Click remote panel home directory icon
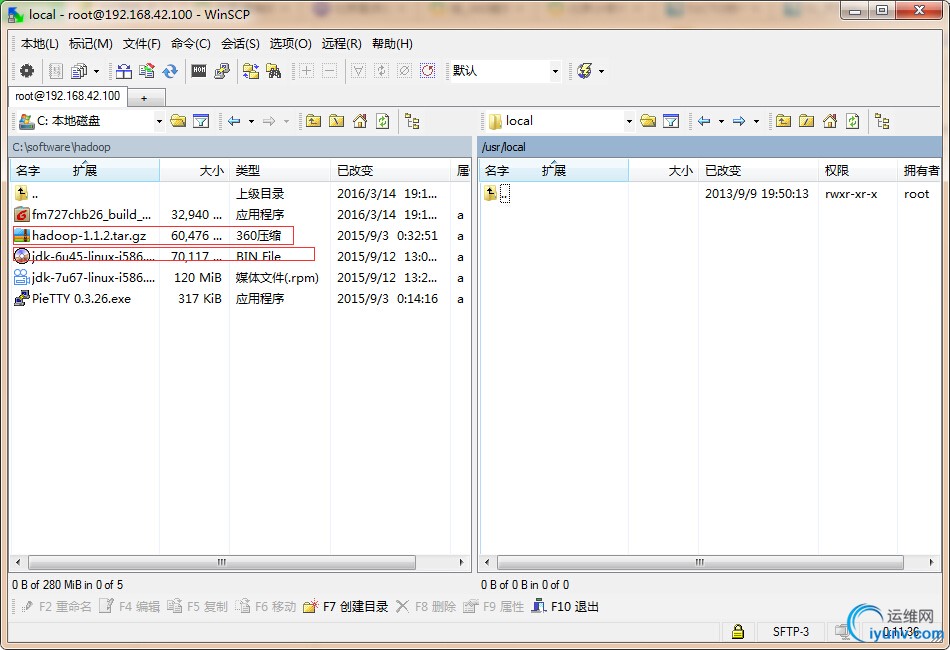 830,121
